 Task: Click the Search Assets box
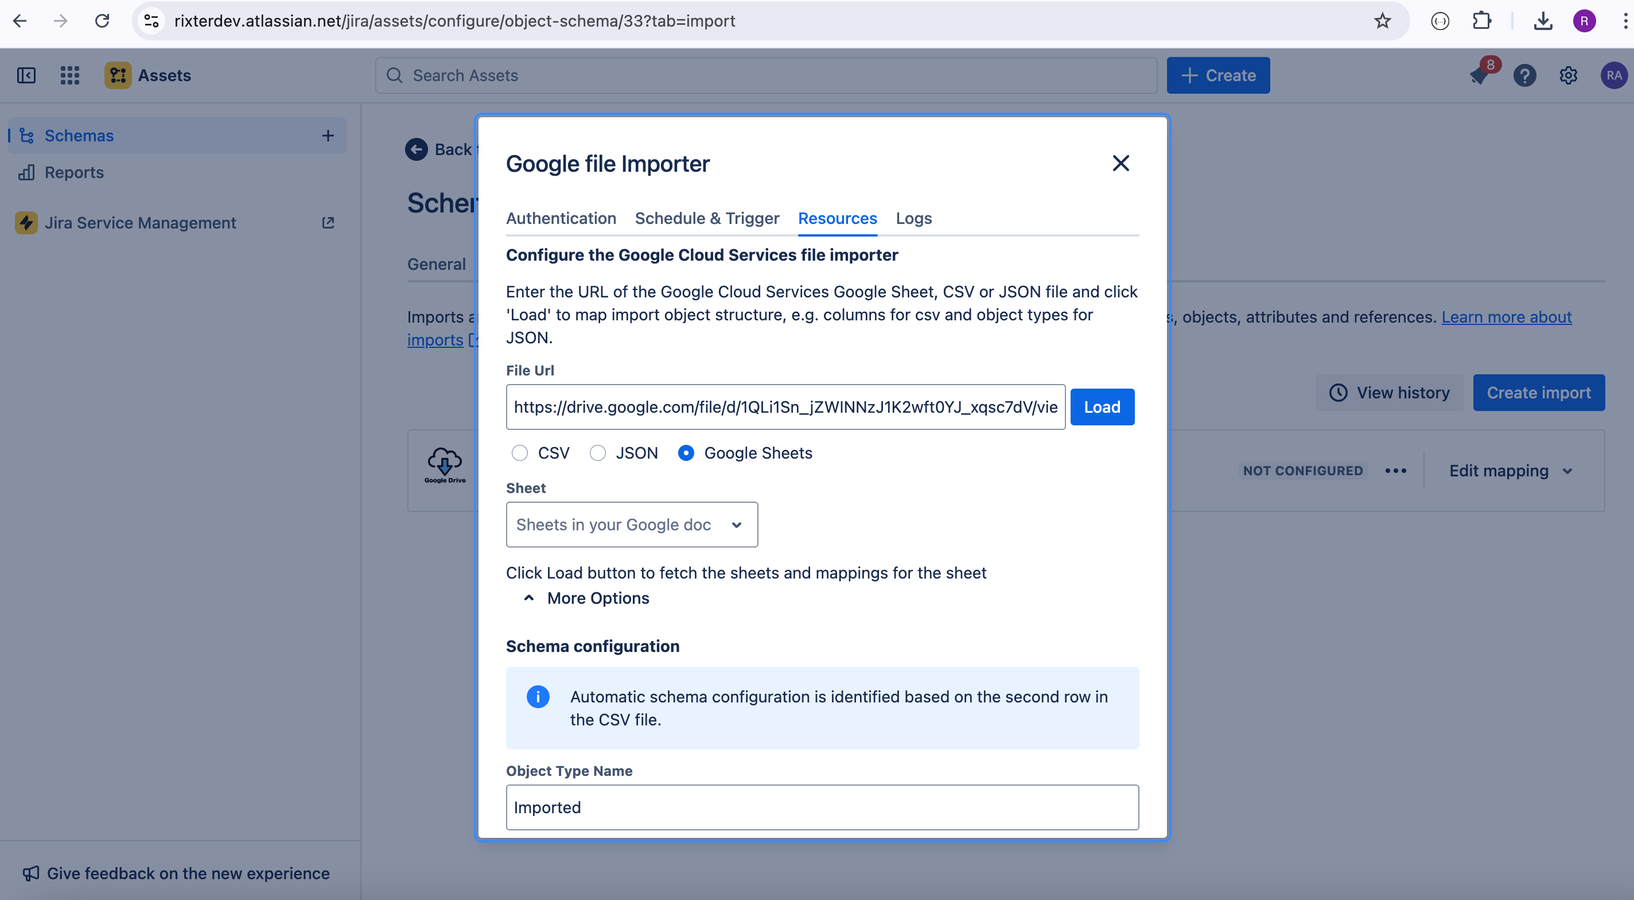click(x=766, y=75)
